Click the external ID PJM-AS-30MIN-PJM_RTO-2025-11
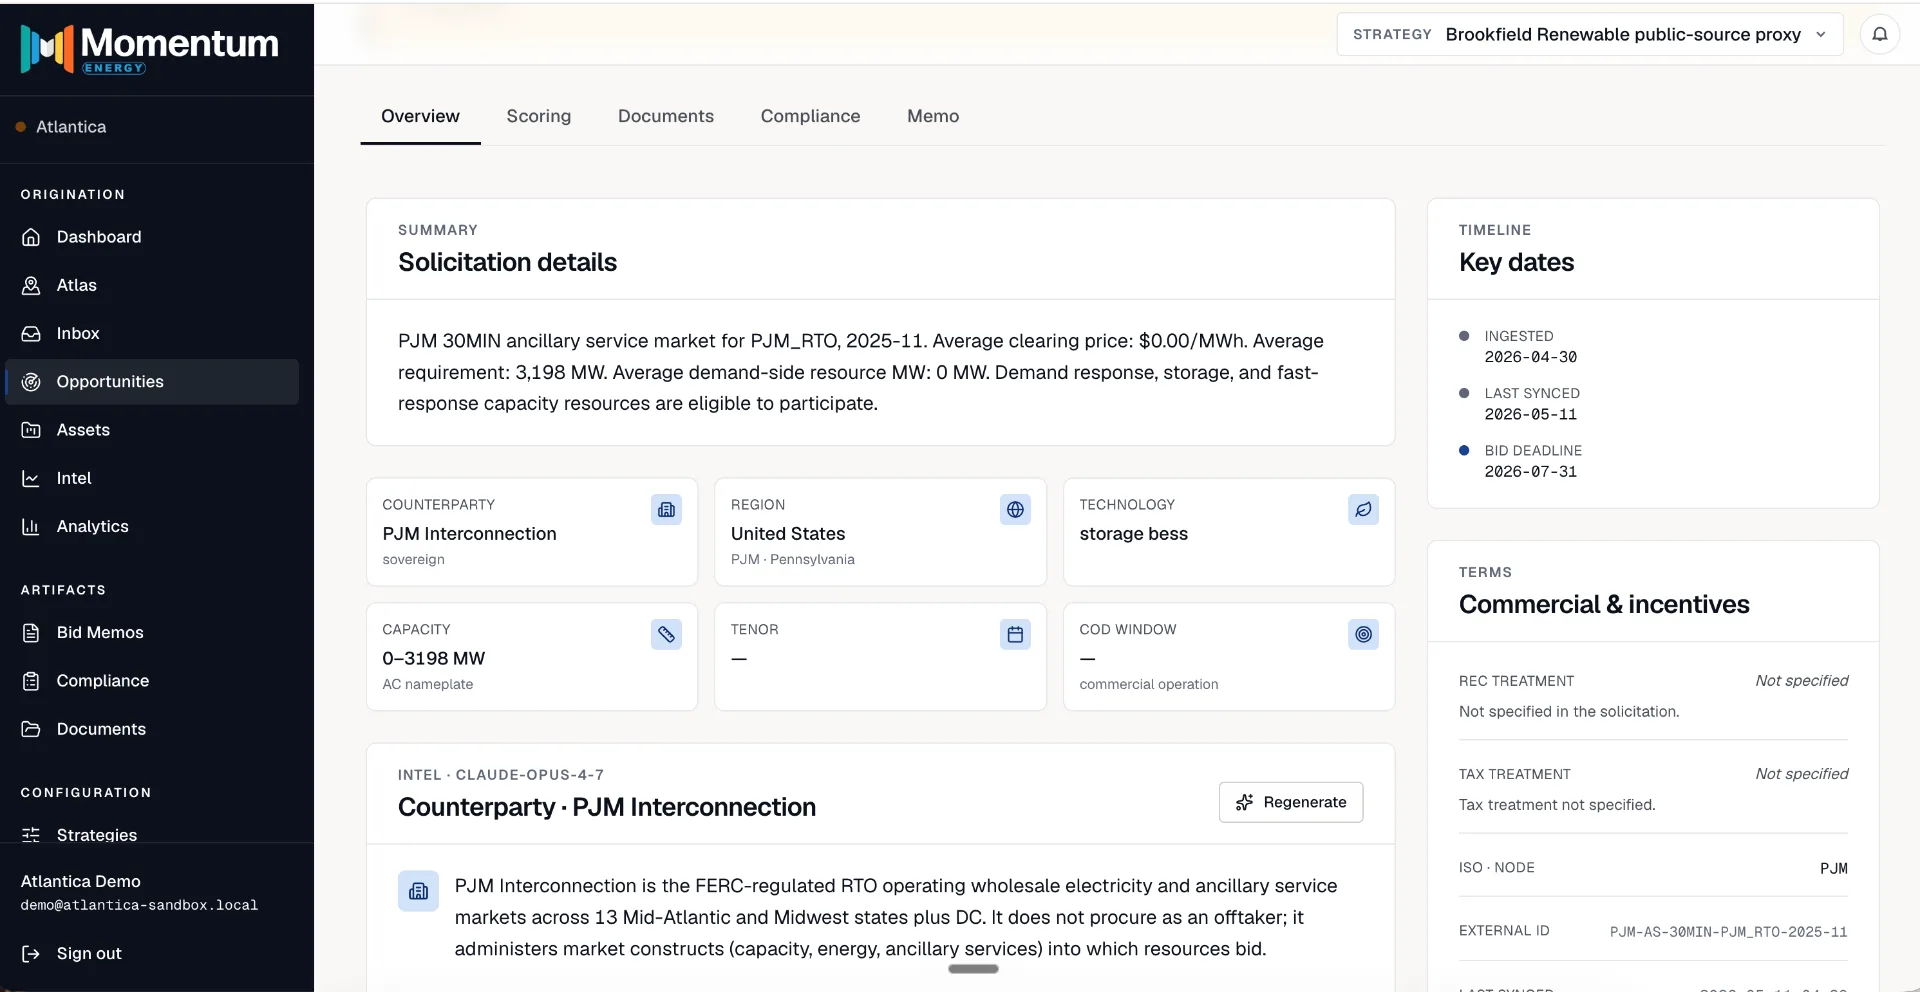Image resolution: width=1920 pixels, height=992 pixels. click(x=1728, y=932)
